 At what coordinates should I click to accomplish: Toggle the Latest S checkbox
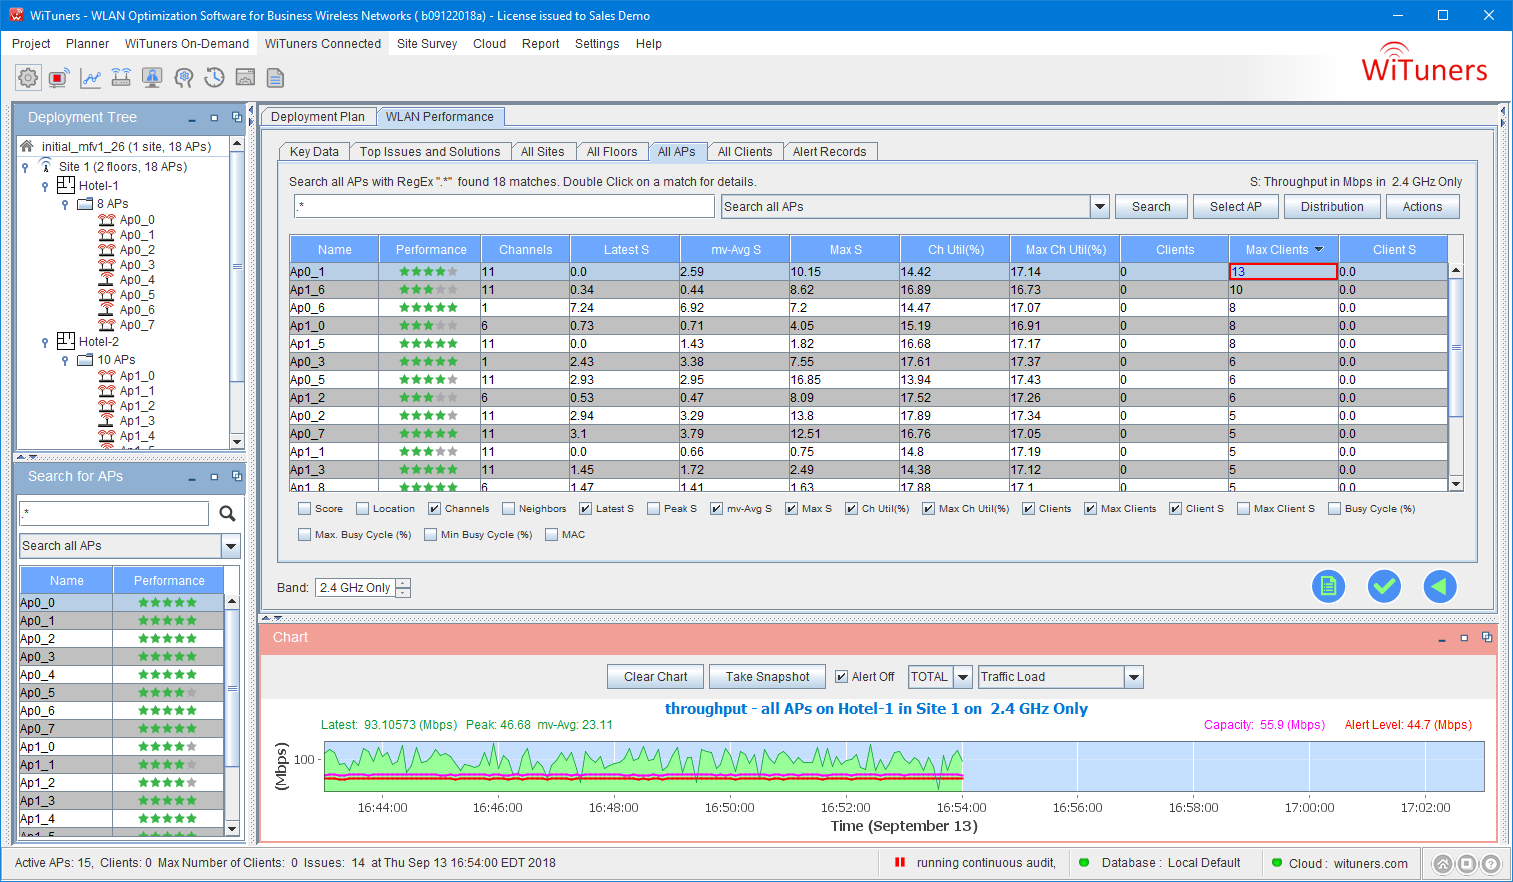tap(586, 509)
